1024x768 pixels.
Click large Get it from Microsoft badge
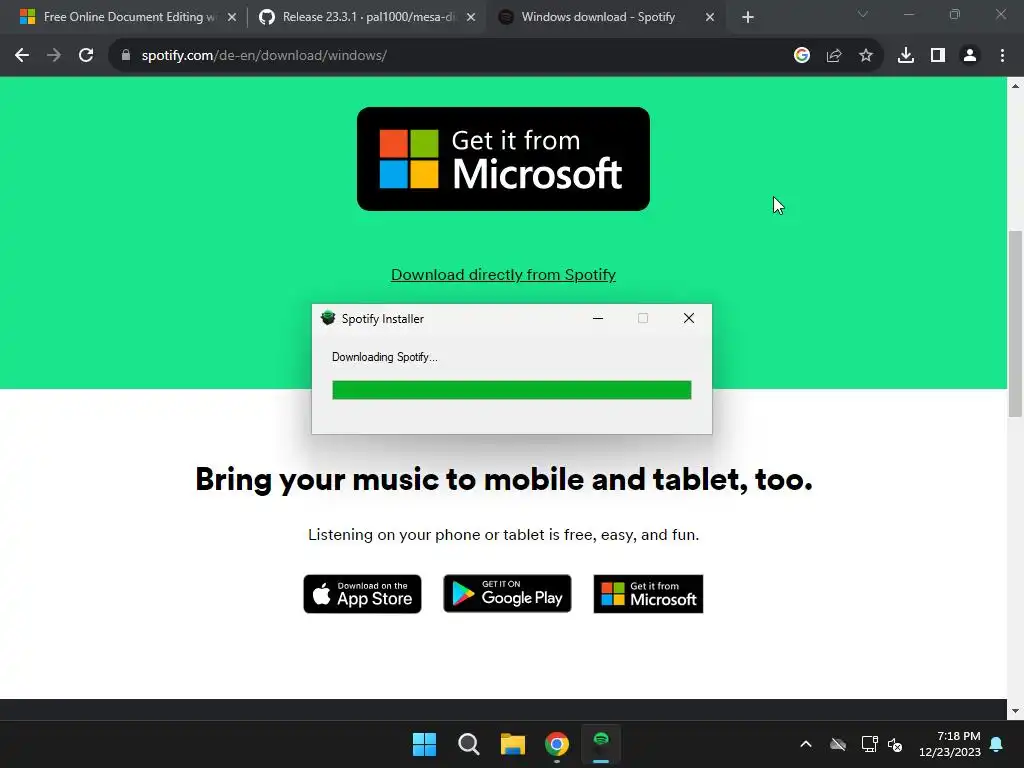coord(503,159)
